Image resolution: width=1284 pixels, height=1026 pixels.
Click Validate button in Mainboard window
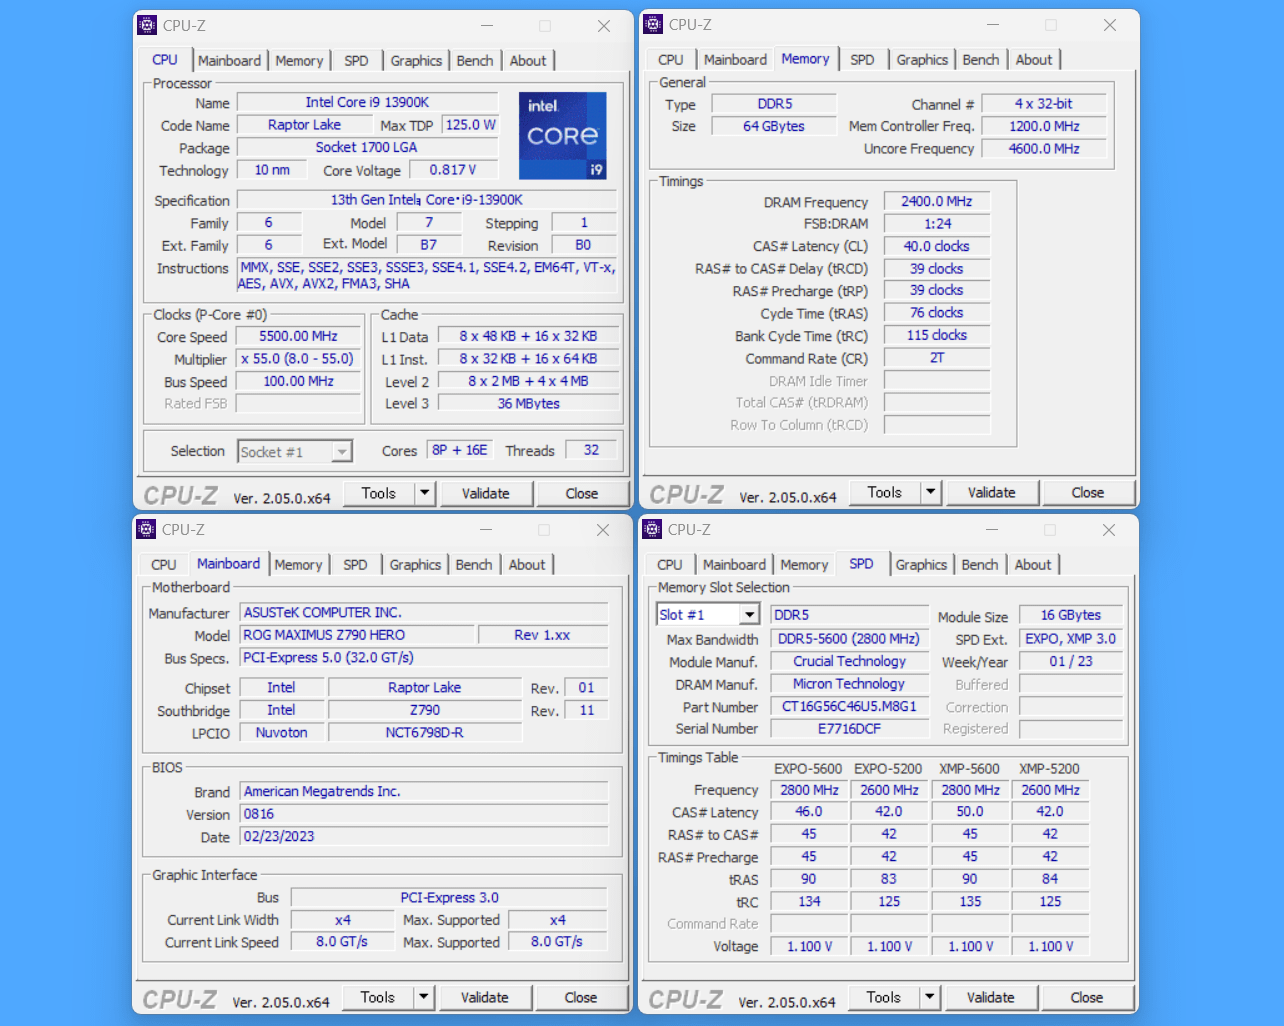point(485,997)
